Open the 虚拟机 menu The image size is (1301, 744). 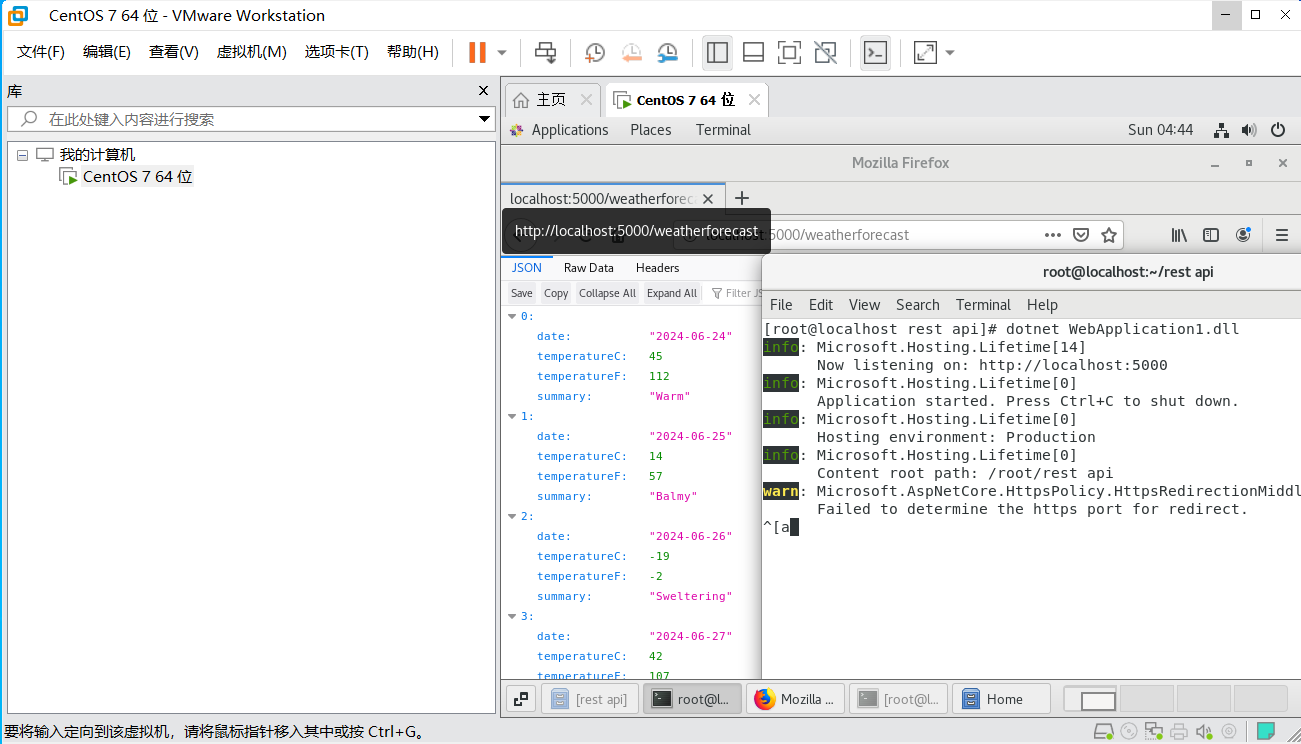point(251,52)
